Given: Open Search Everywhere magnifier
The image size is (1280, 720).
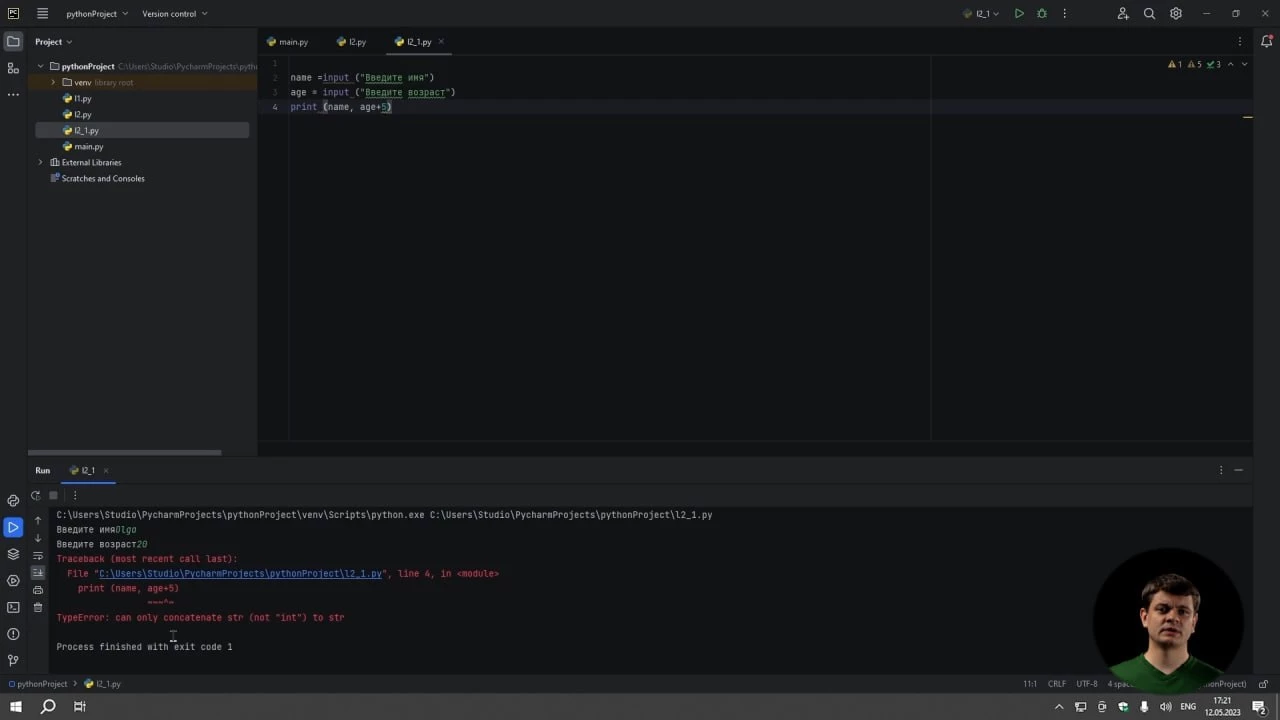Looking at the screenshot, I should pos(1149,13).
